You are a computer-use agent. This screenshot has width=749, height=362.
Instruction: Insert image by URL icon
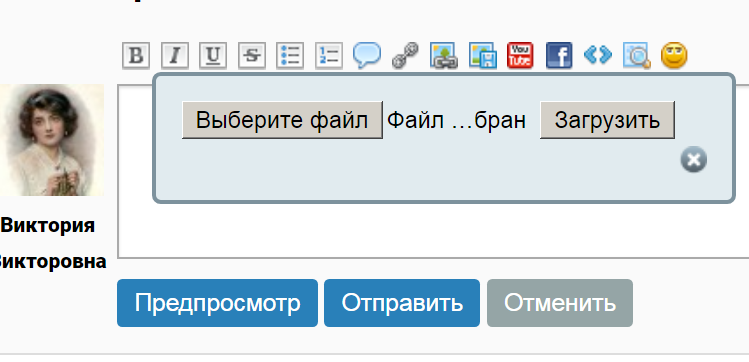click(444, 56)
